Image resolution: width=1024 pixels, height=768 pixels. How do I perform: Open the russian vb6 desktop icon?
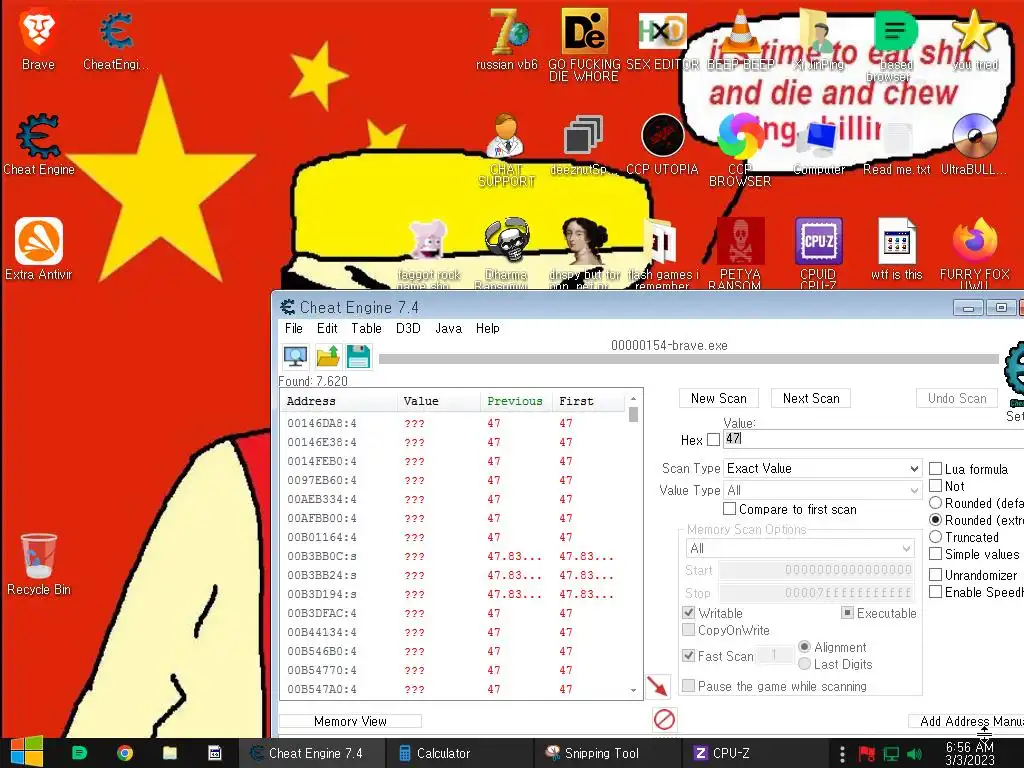(x=507, y=40)
